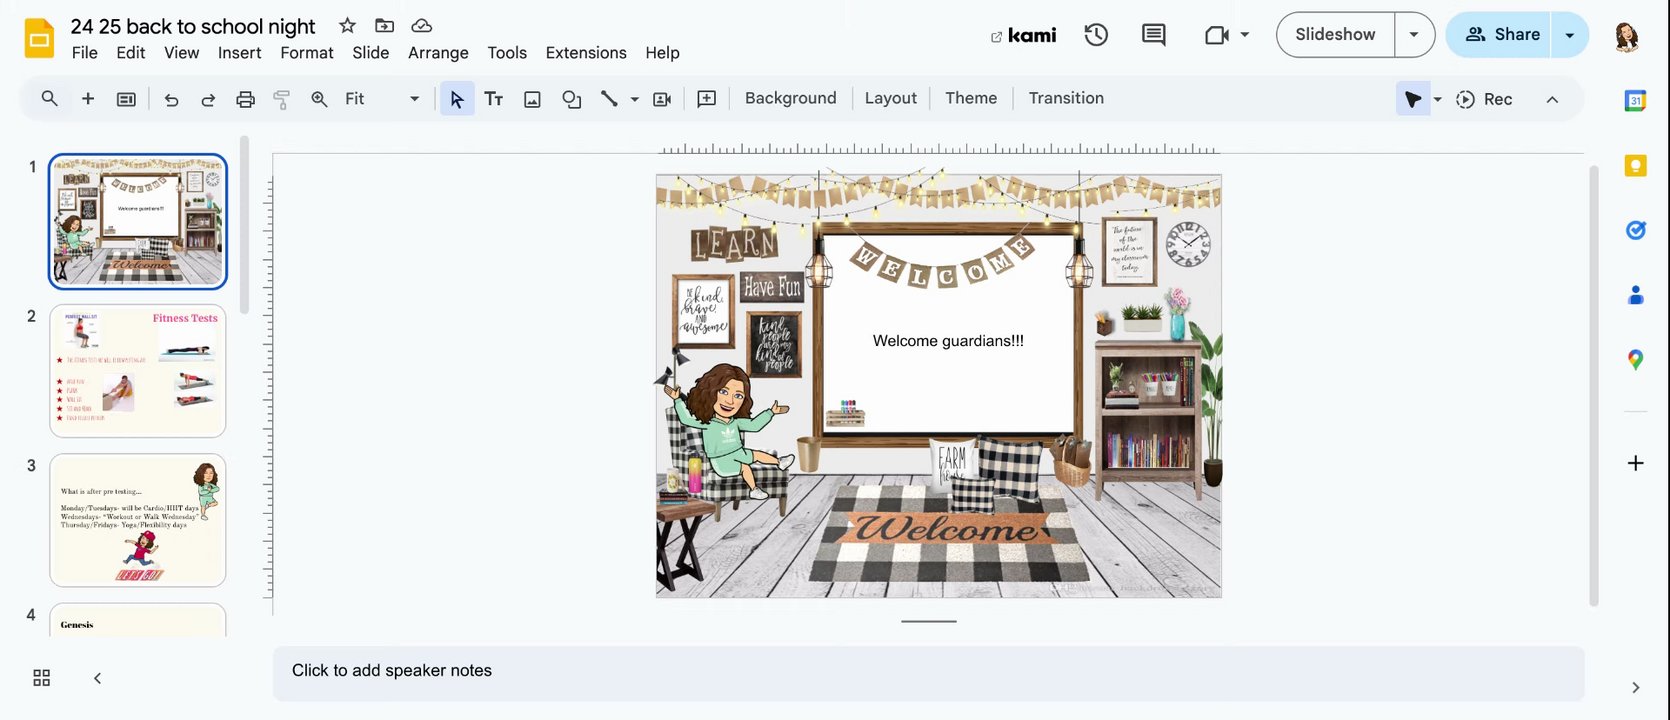Open the Insert menu
This screenshot has width=1670, height=720.
pos(240,53)
